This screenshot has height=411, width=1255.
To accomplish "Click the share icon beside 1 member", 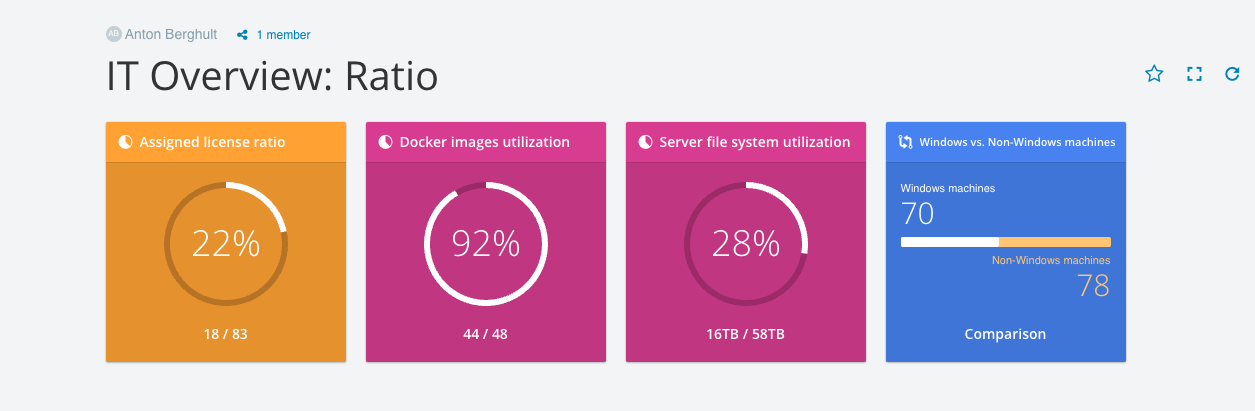I will click(x=242, y=35).
